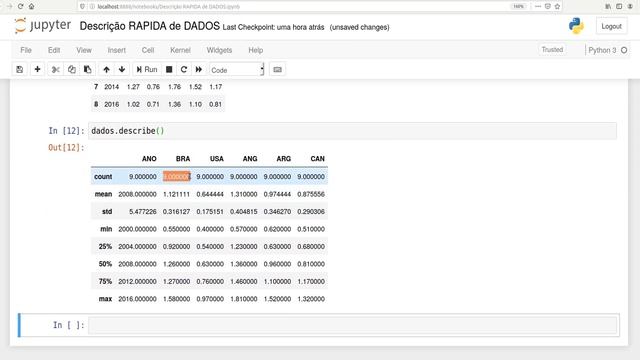Click the kernel idle indicator circle

[624, 50]
